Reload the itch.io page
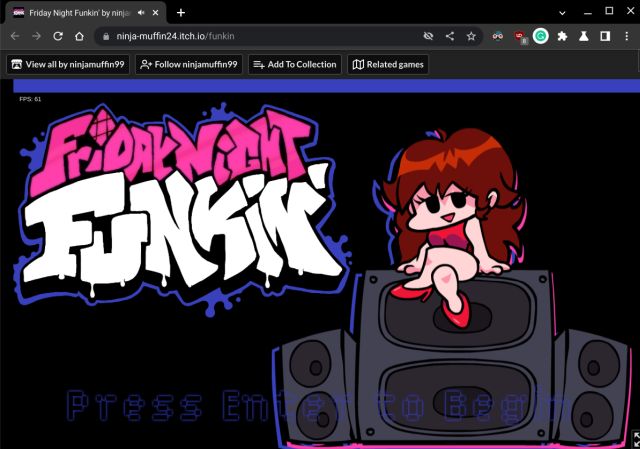The width and height of the screenshot is (640, 449). 58,36
